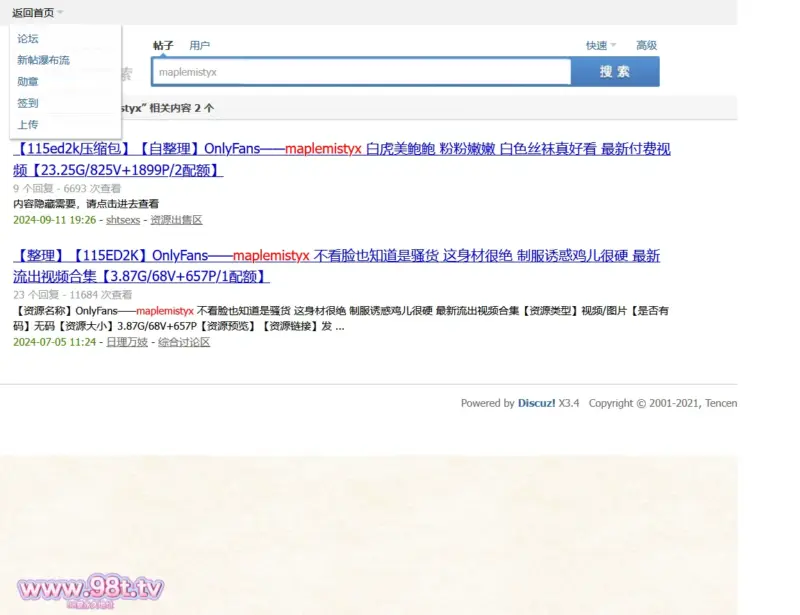The image size is (800, 615).
Task: Click the text '9 个回复 - 6693 次查看'
Action: (x=67, y=189)
